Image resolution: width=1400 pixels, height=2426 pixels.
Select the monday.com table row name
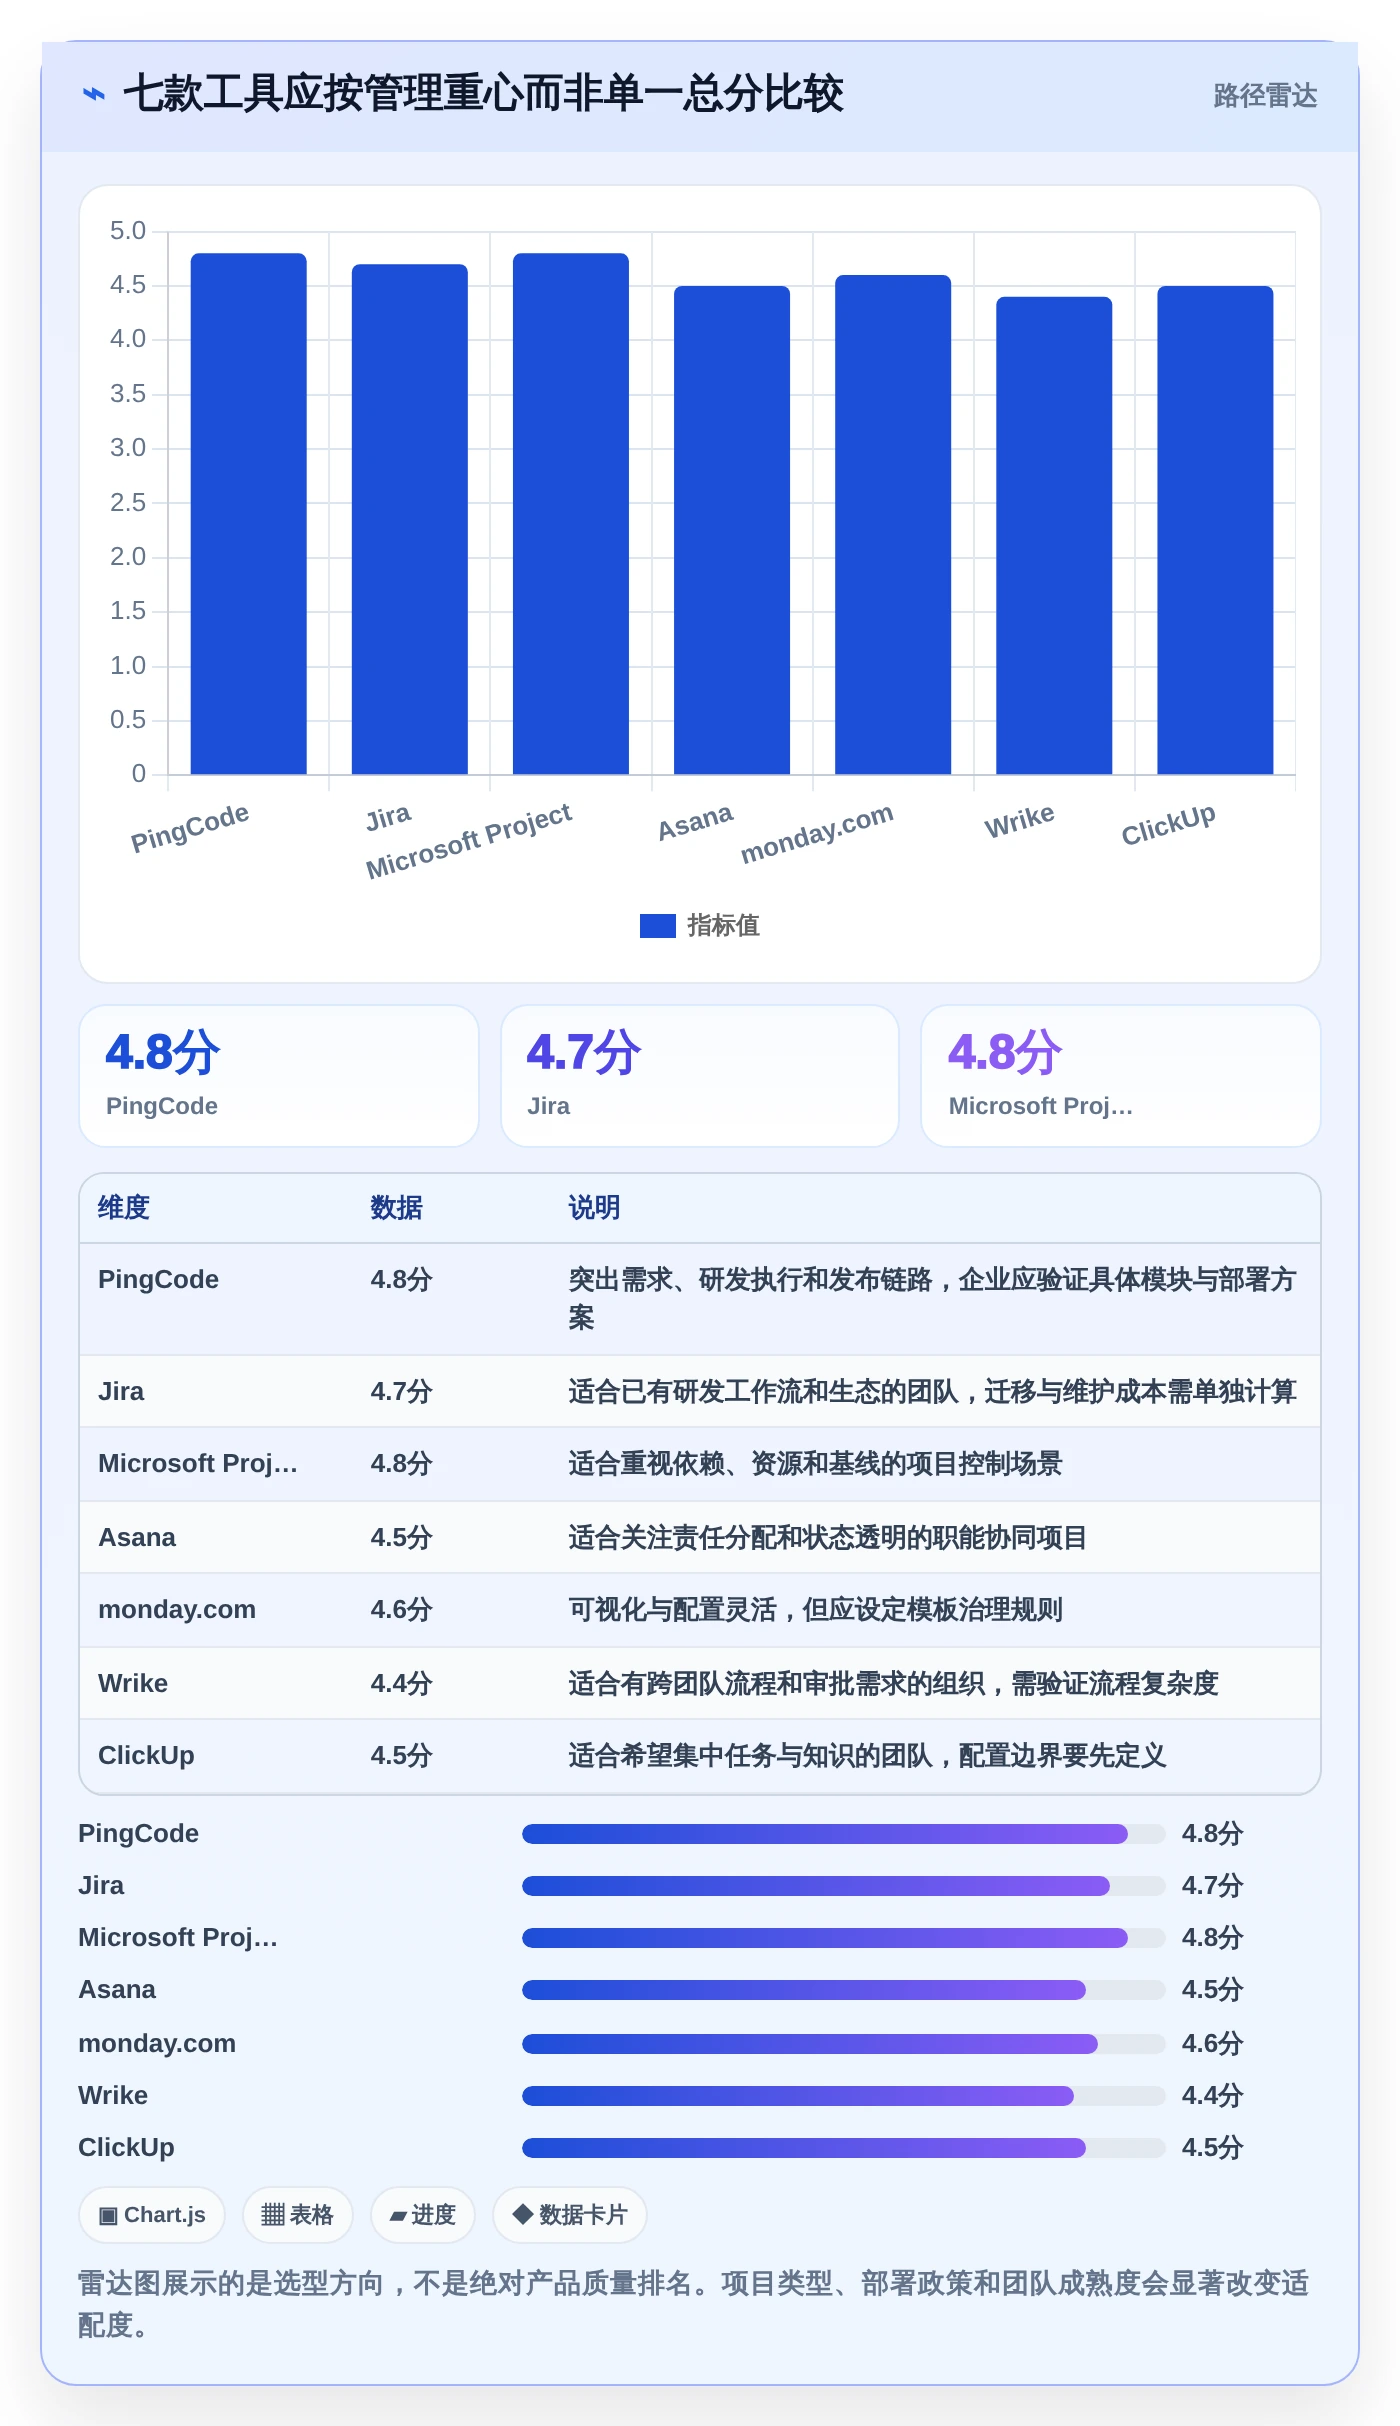pos(177,1610)
